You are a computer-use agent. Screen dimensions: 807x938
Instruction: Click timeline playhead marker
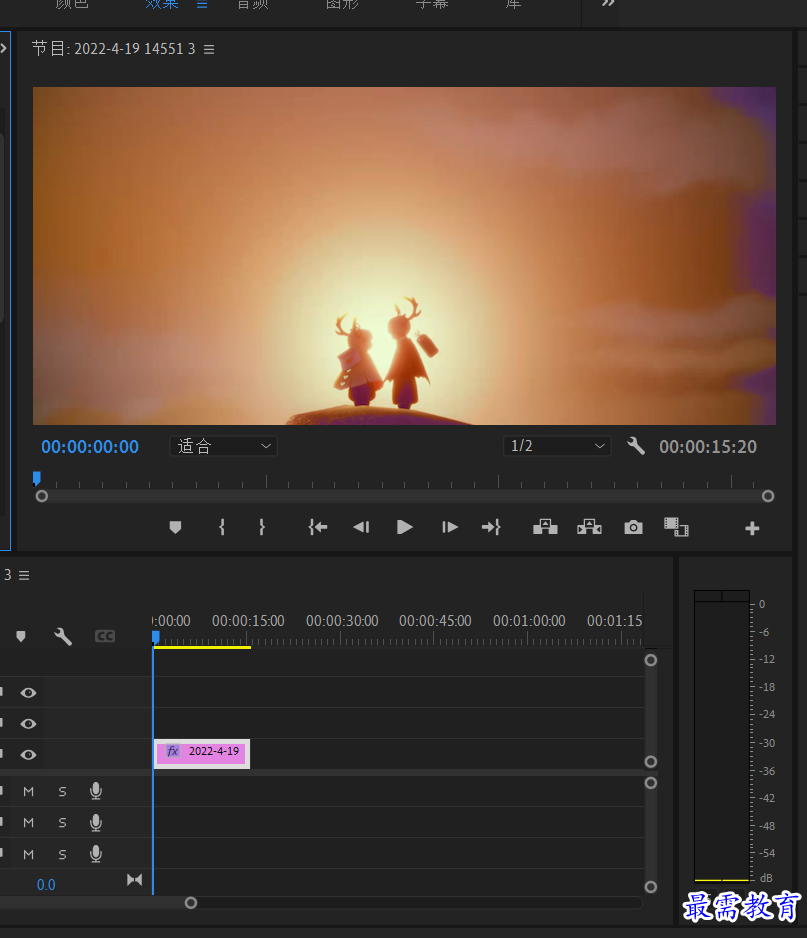(x=156, y=638)
